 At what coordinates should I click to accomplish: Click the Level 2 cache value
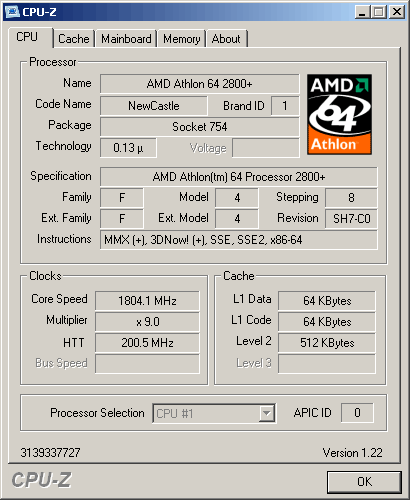coord(327,343)
